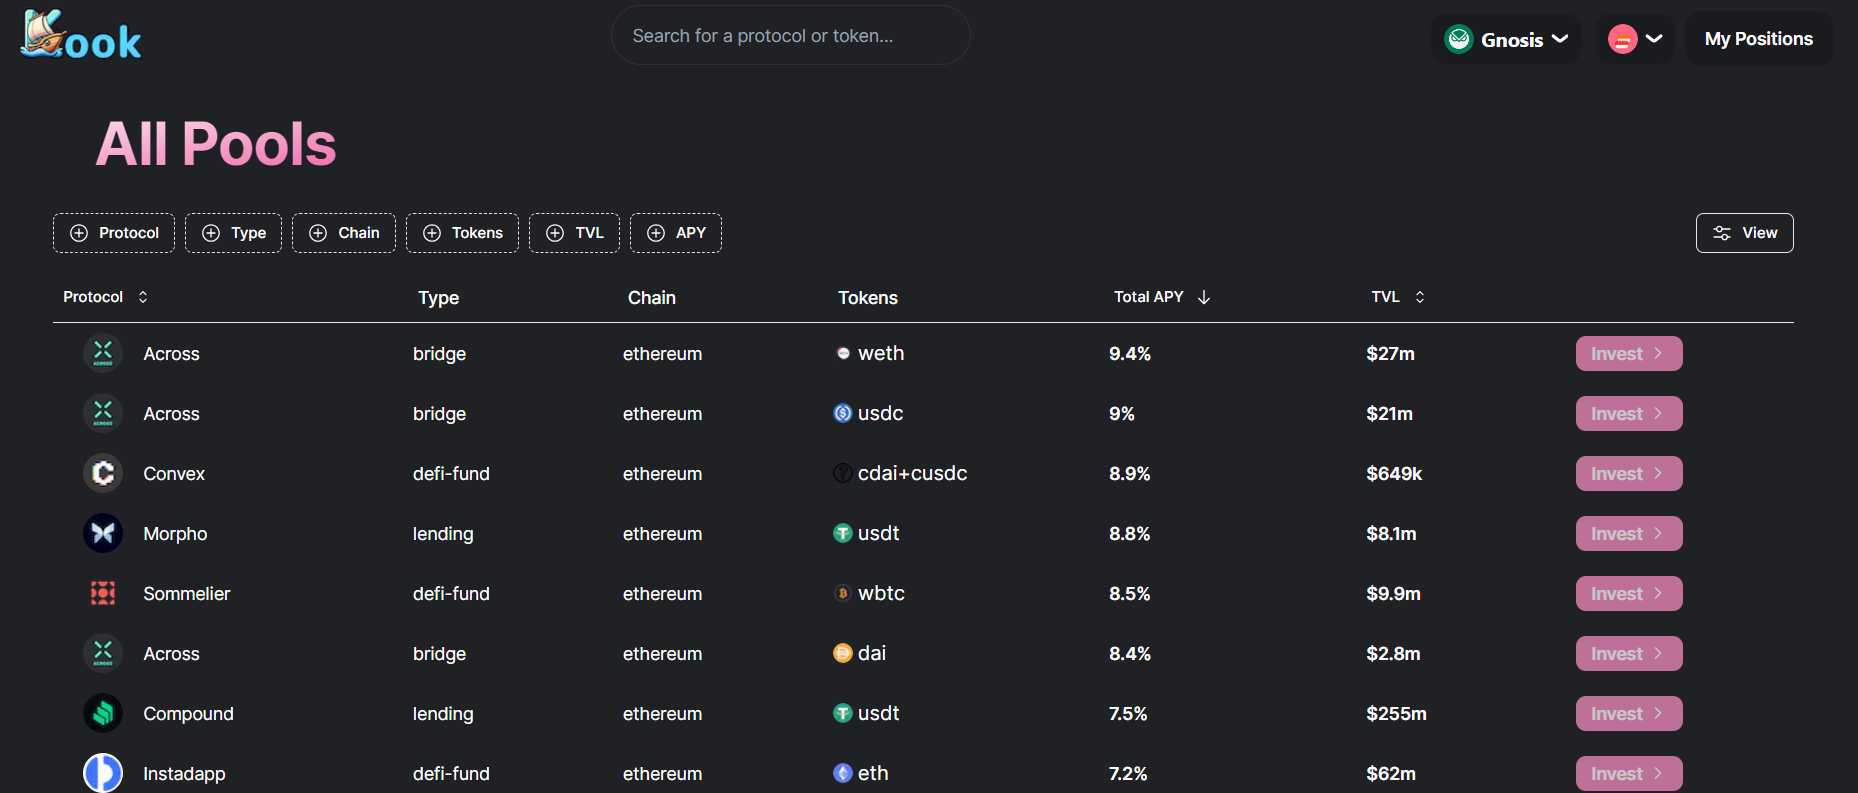Click the 9.4% APY value
Image resolution: width=1858 pixels, height=793 pixels.
1130,354
